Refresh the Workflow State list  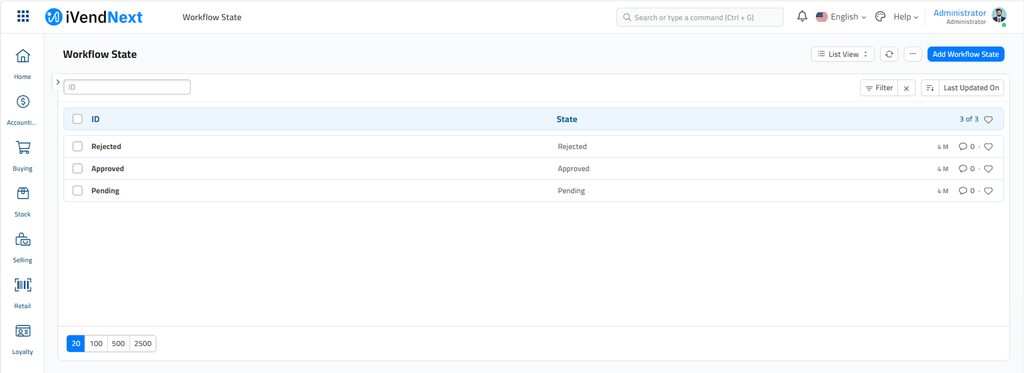click(x=889, y=54)
